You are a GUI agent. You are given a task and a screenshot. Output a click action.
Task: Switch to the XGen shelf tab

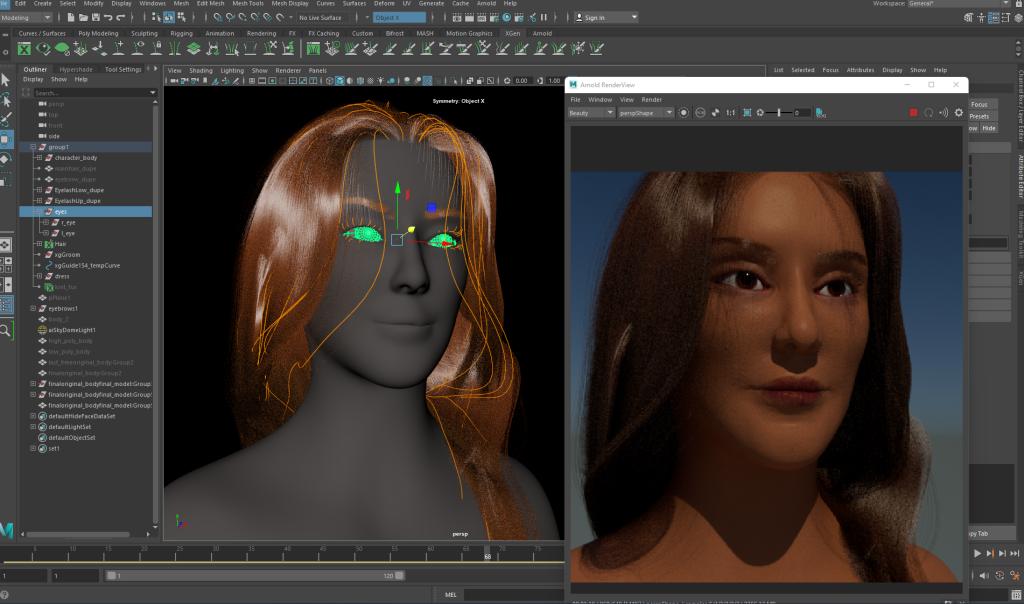click(513, 33)
